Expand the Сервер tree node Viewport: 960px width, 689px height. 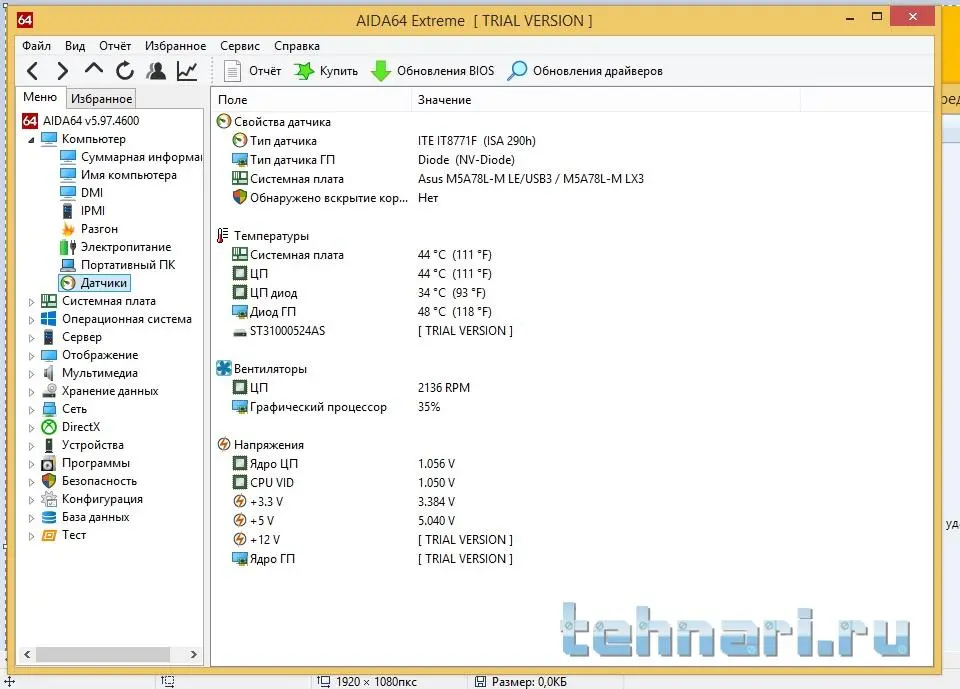(31, 337)
